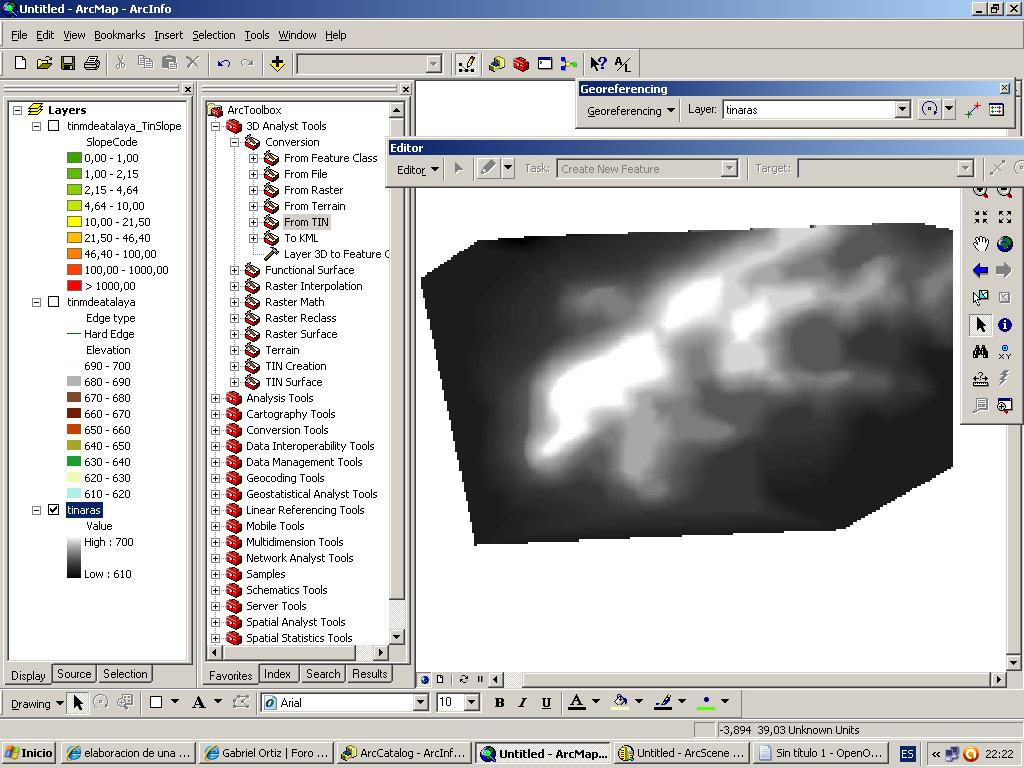The width and height of the screenshot is (1024, 768).
Task: Undo the last action
Action: click(224, 63)
